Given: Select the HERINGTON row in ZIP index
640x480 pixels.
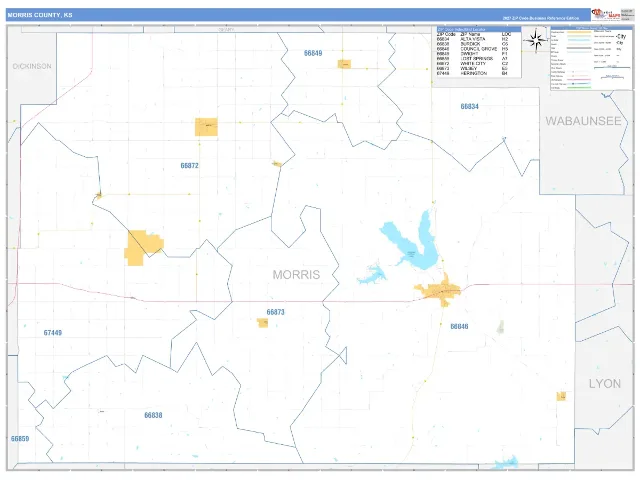Looking at the screenshot, I should (473, 73).
